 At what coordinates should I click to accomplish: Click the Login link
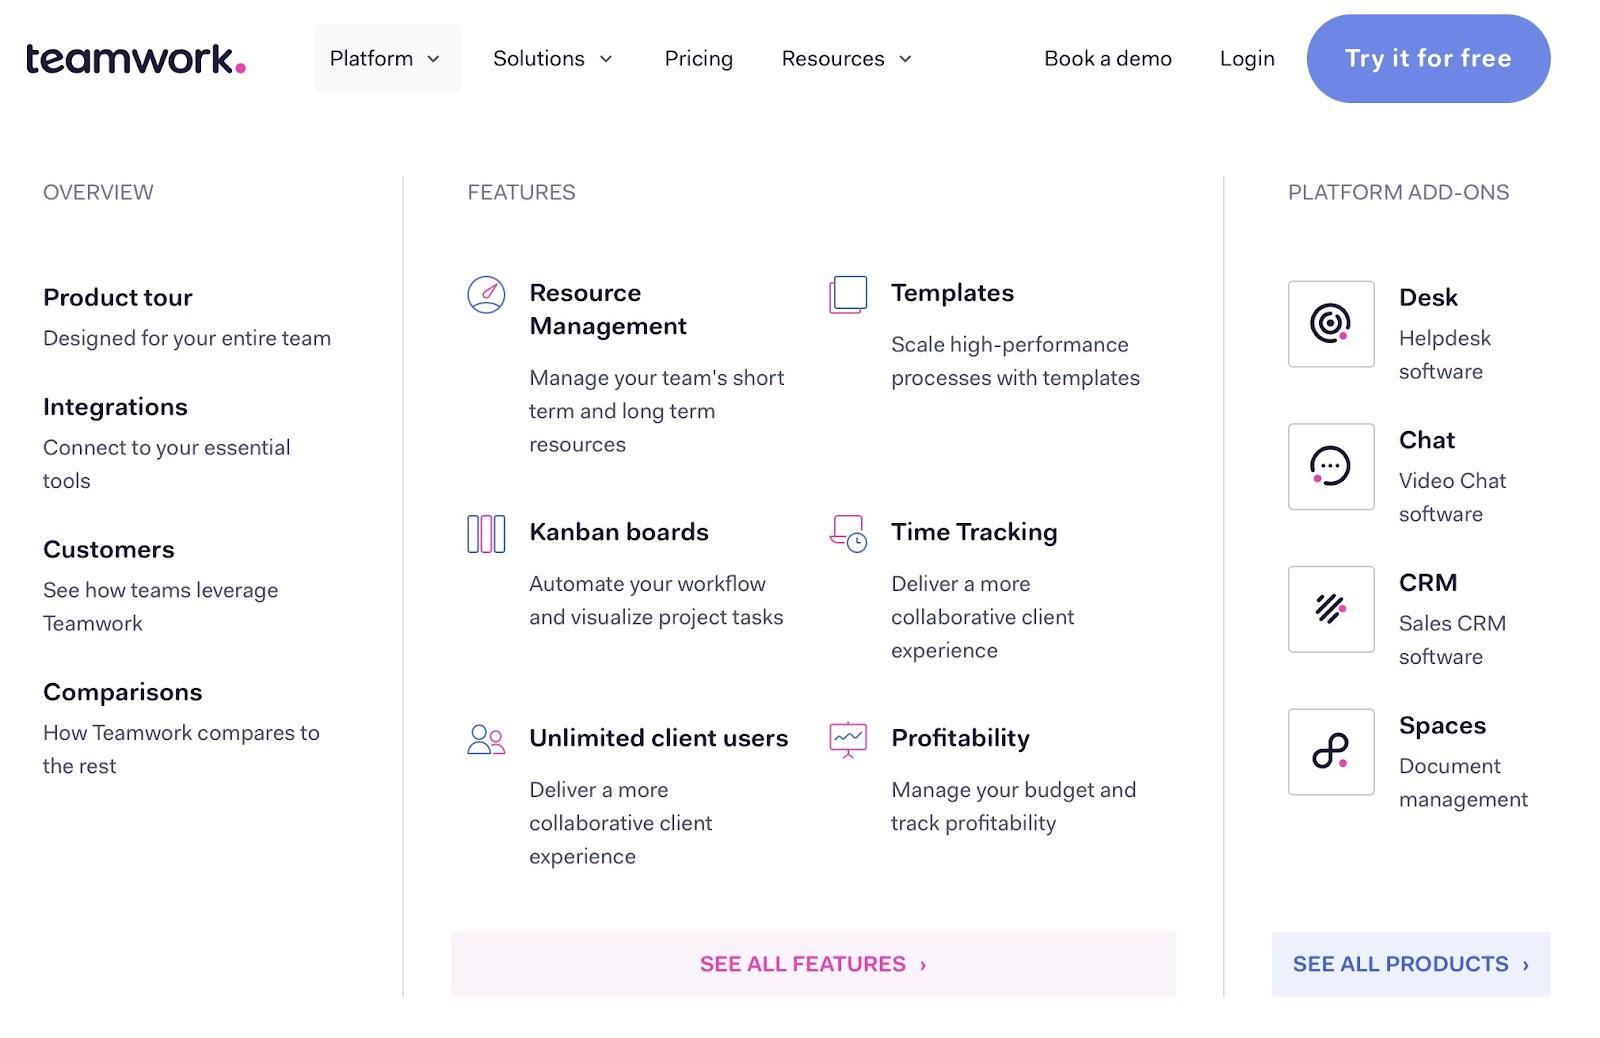tap(1247, 59)
